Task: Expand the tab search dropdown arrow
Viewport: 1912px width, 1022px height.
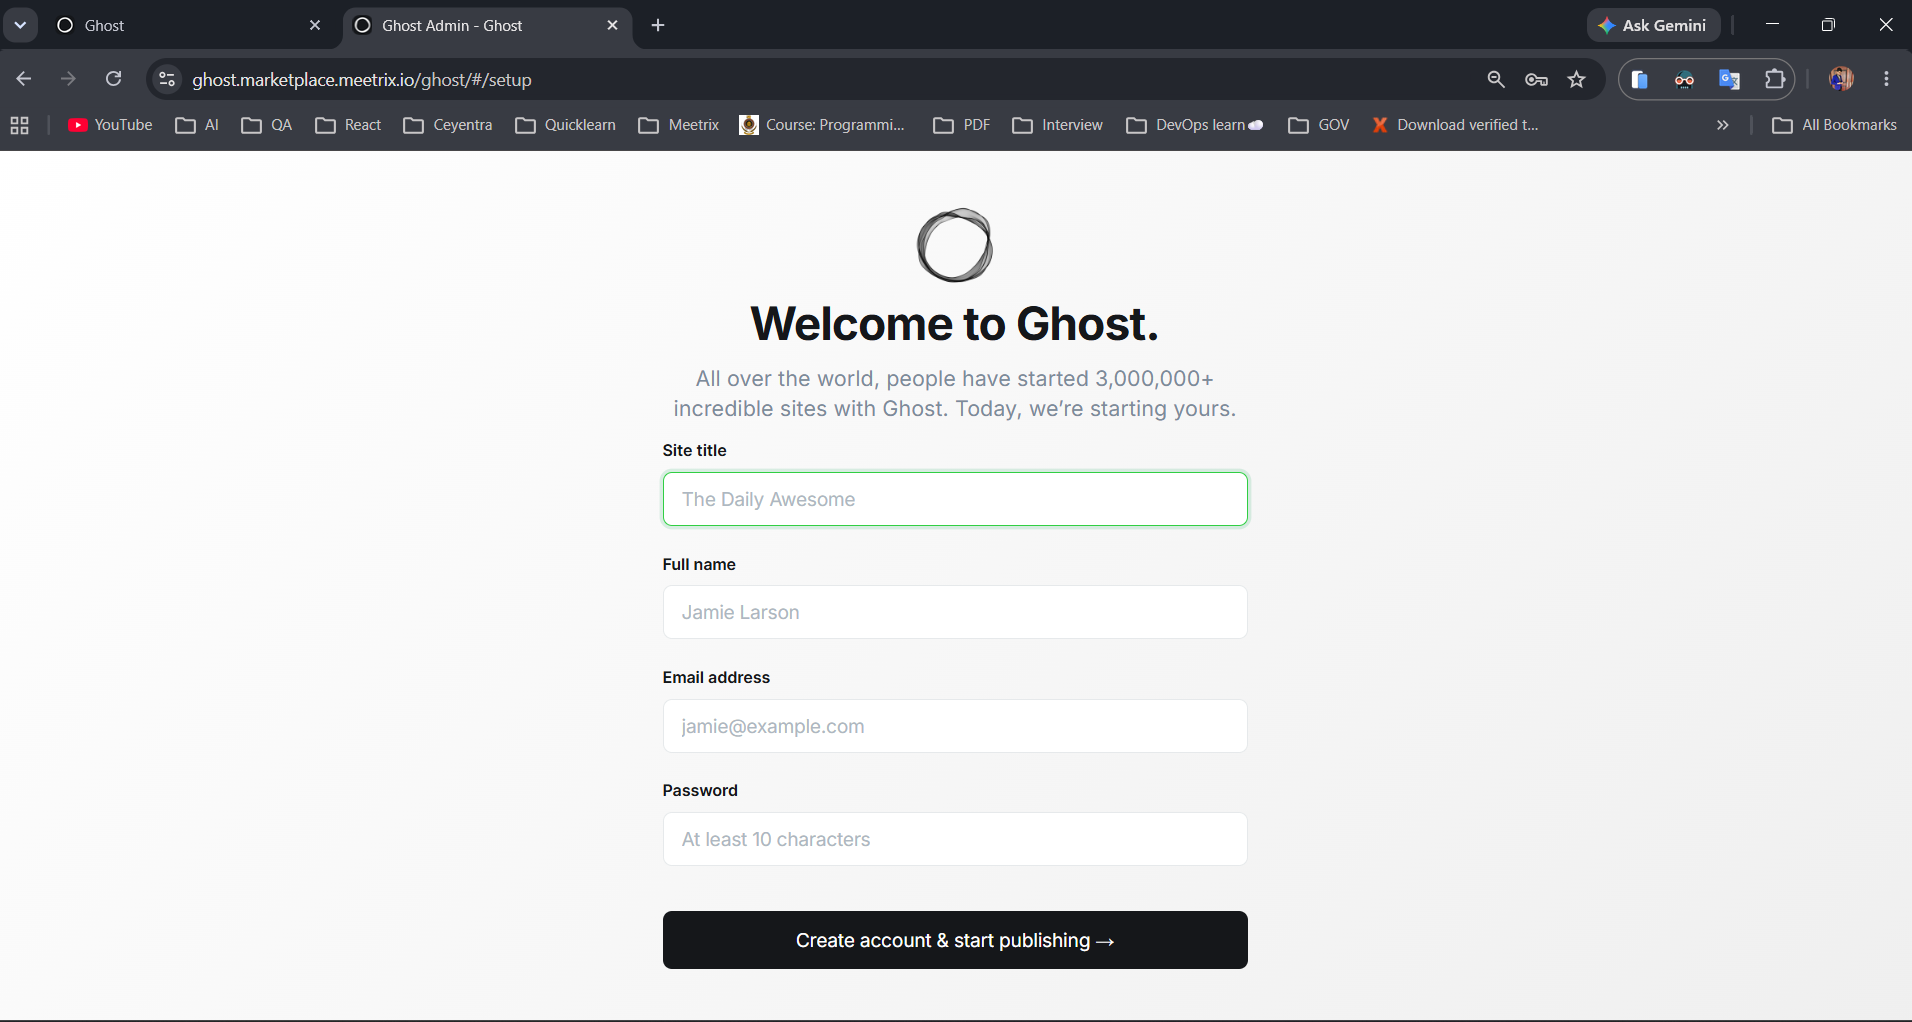Action: pos(20,25)
